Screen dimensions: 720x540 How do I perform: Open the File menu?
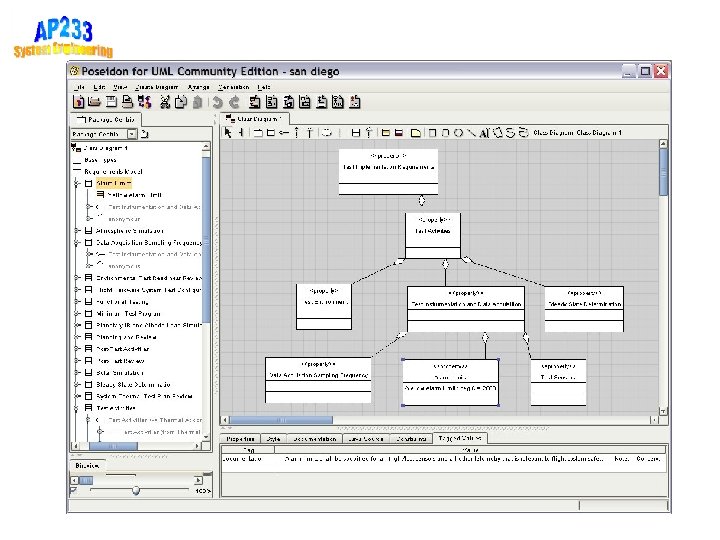[x=79, y=87]
